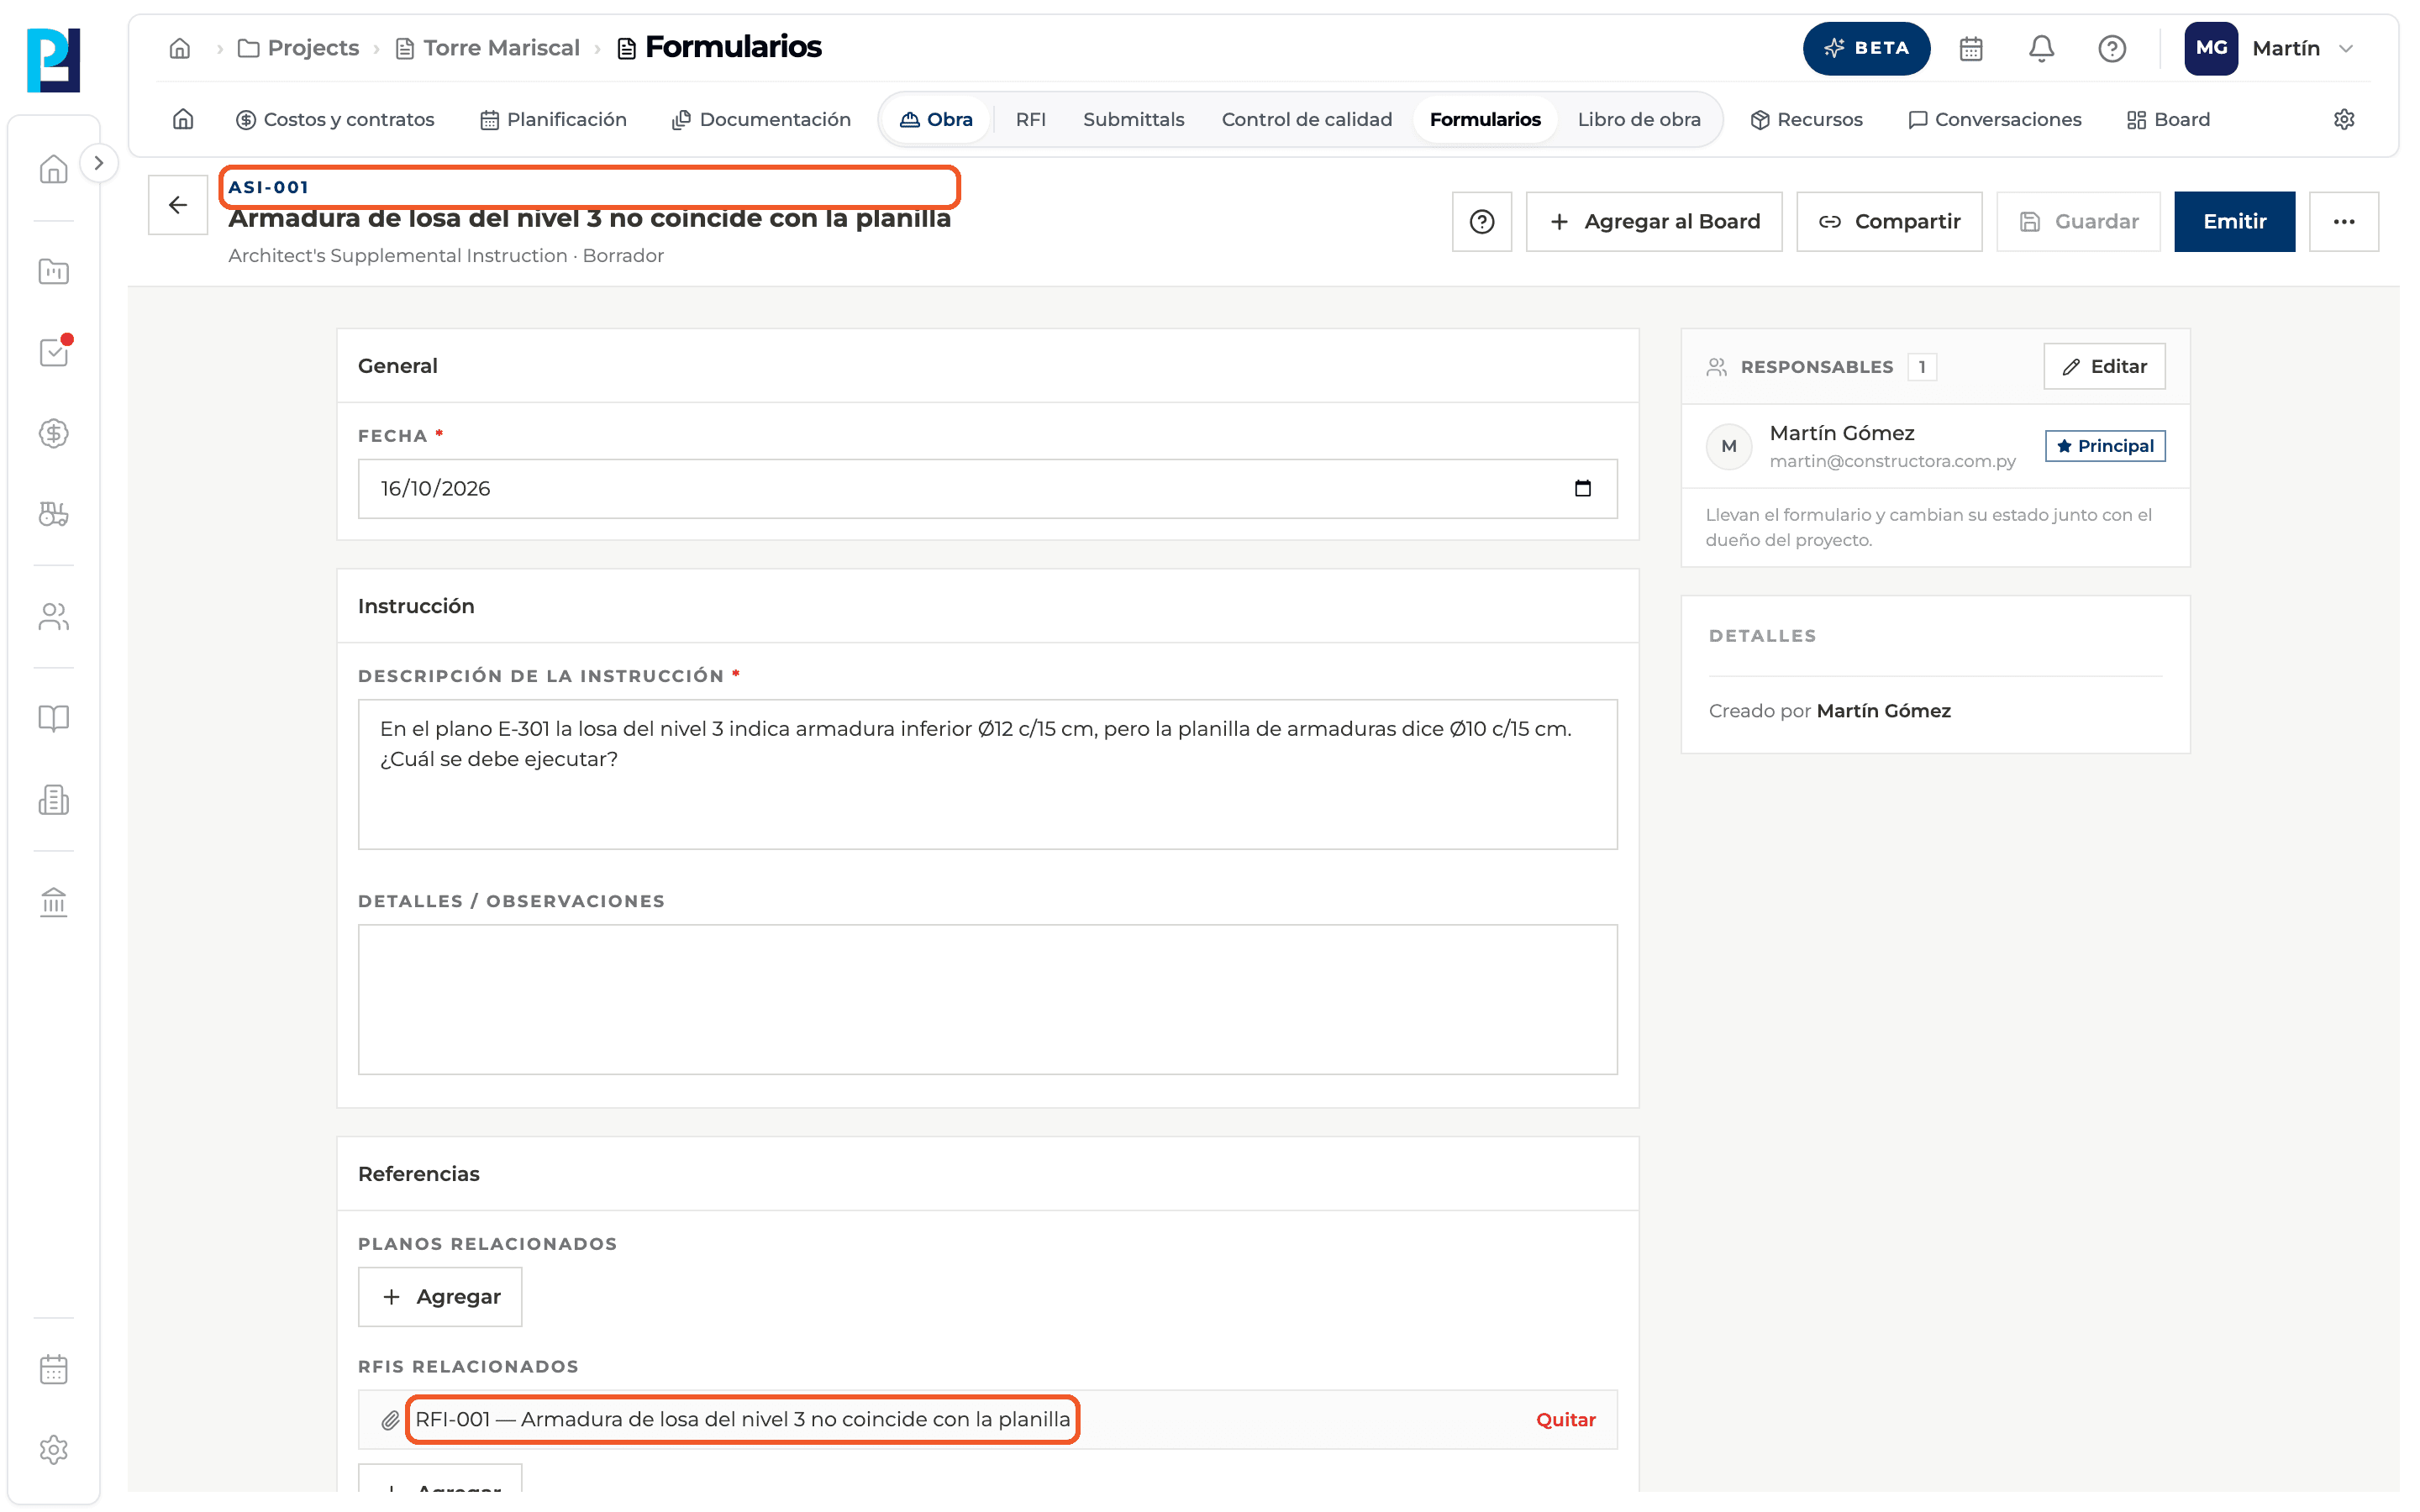Click the app logo in the sidebar
This screenshot has height=1512, width=2420.
pos(53,60)
